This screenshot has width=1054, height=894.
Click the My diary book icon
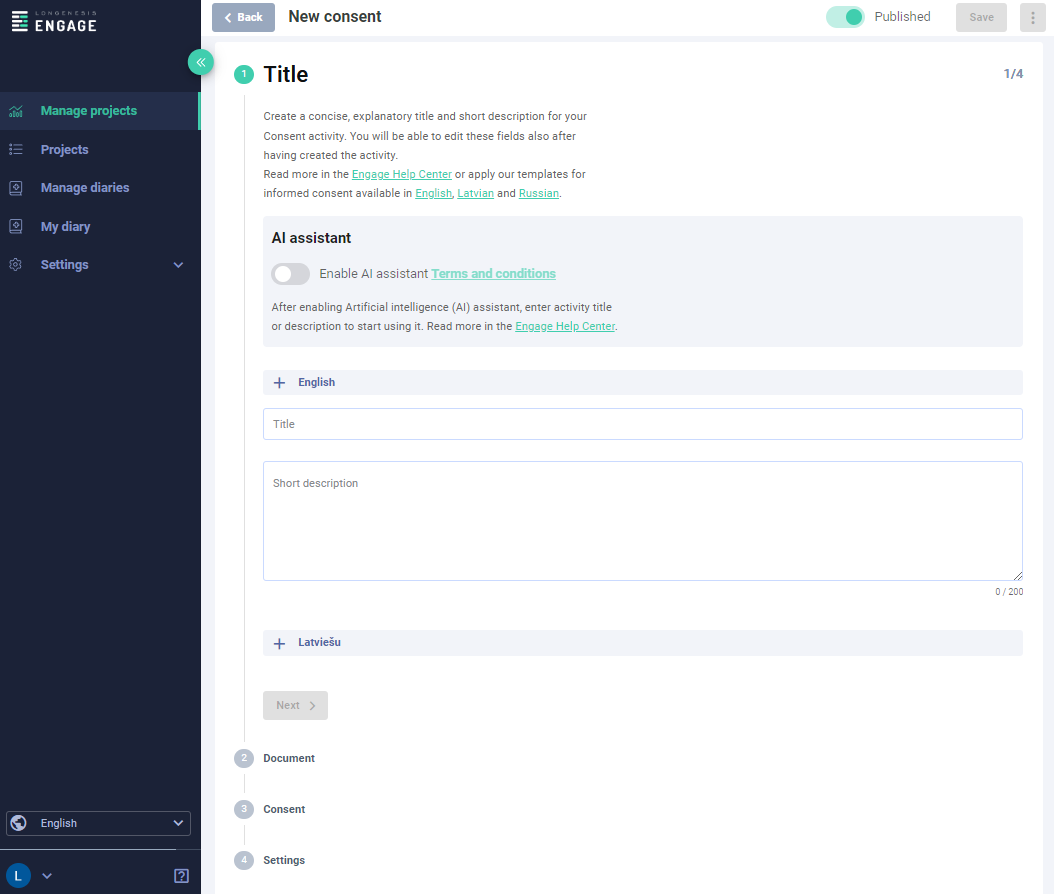(16, 226)
